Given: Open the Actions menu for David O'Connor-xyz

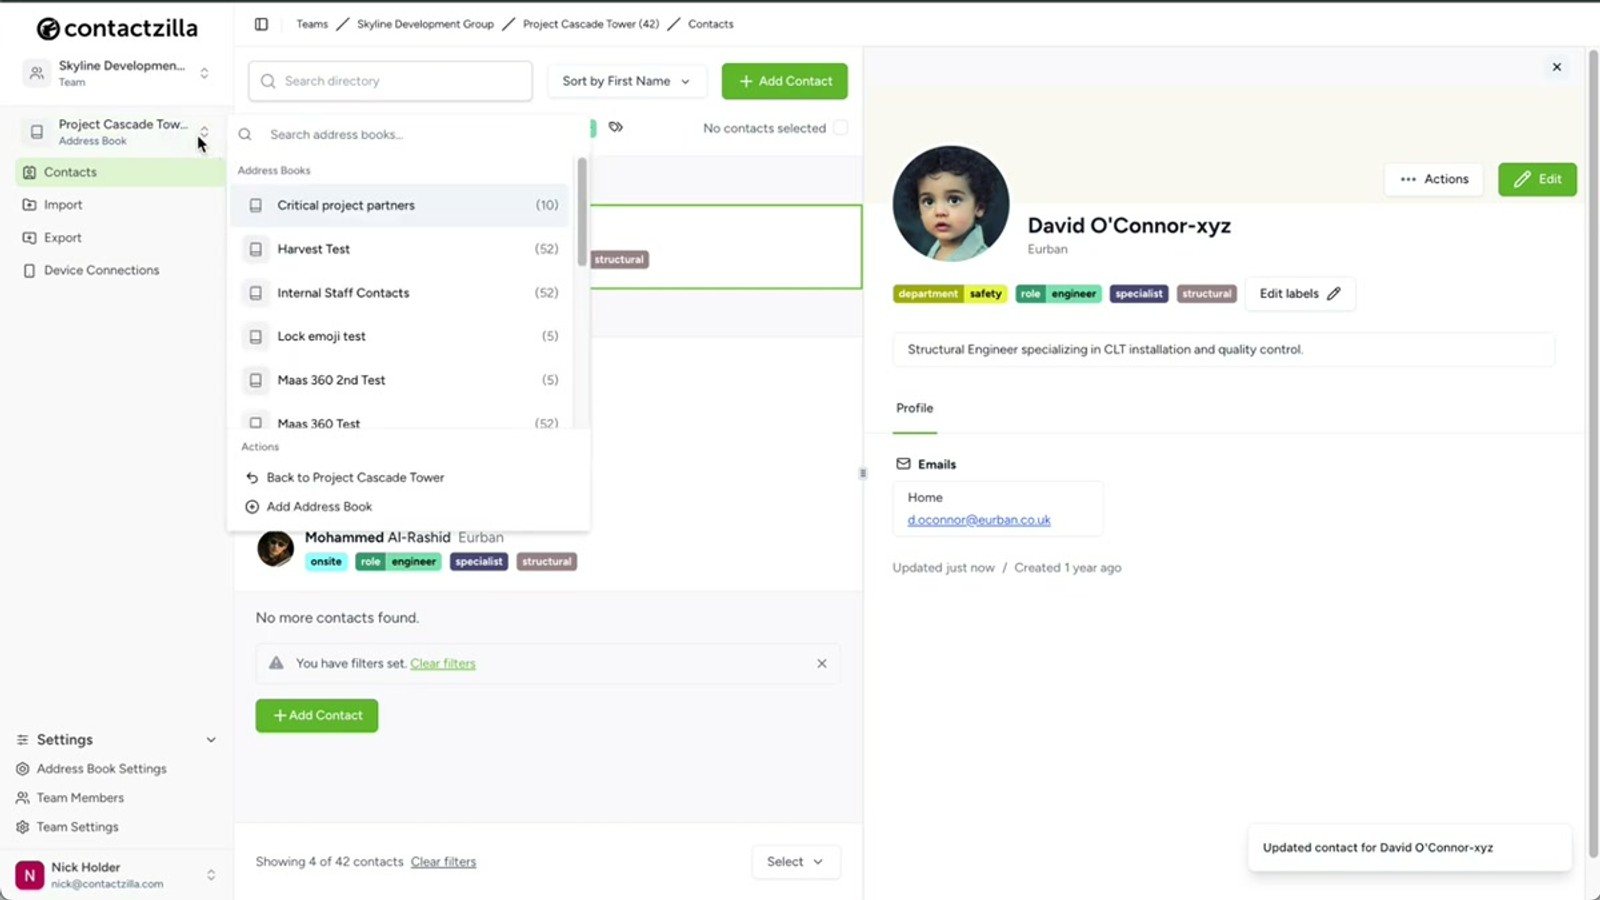Looking at the screenshot, I should pyautogui.click(x=1434, y=179).
